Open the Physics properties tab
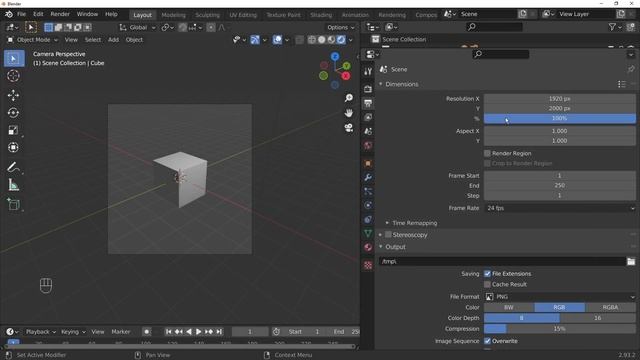This screenshot has width=640, height=360. 368,205
